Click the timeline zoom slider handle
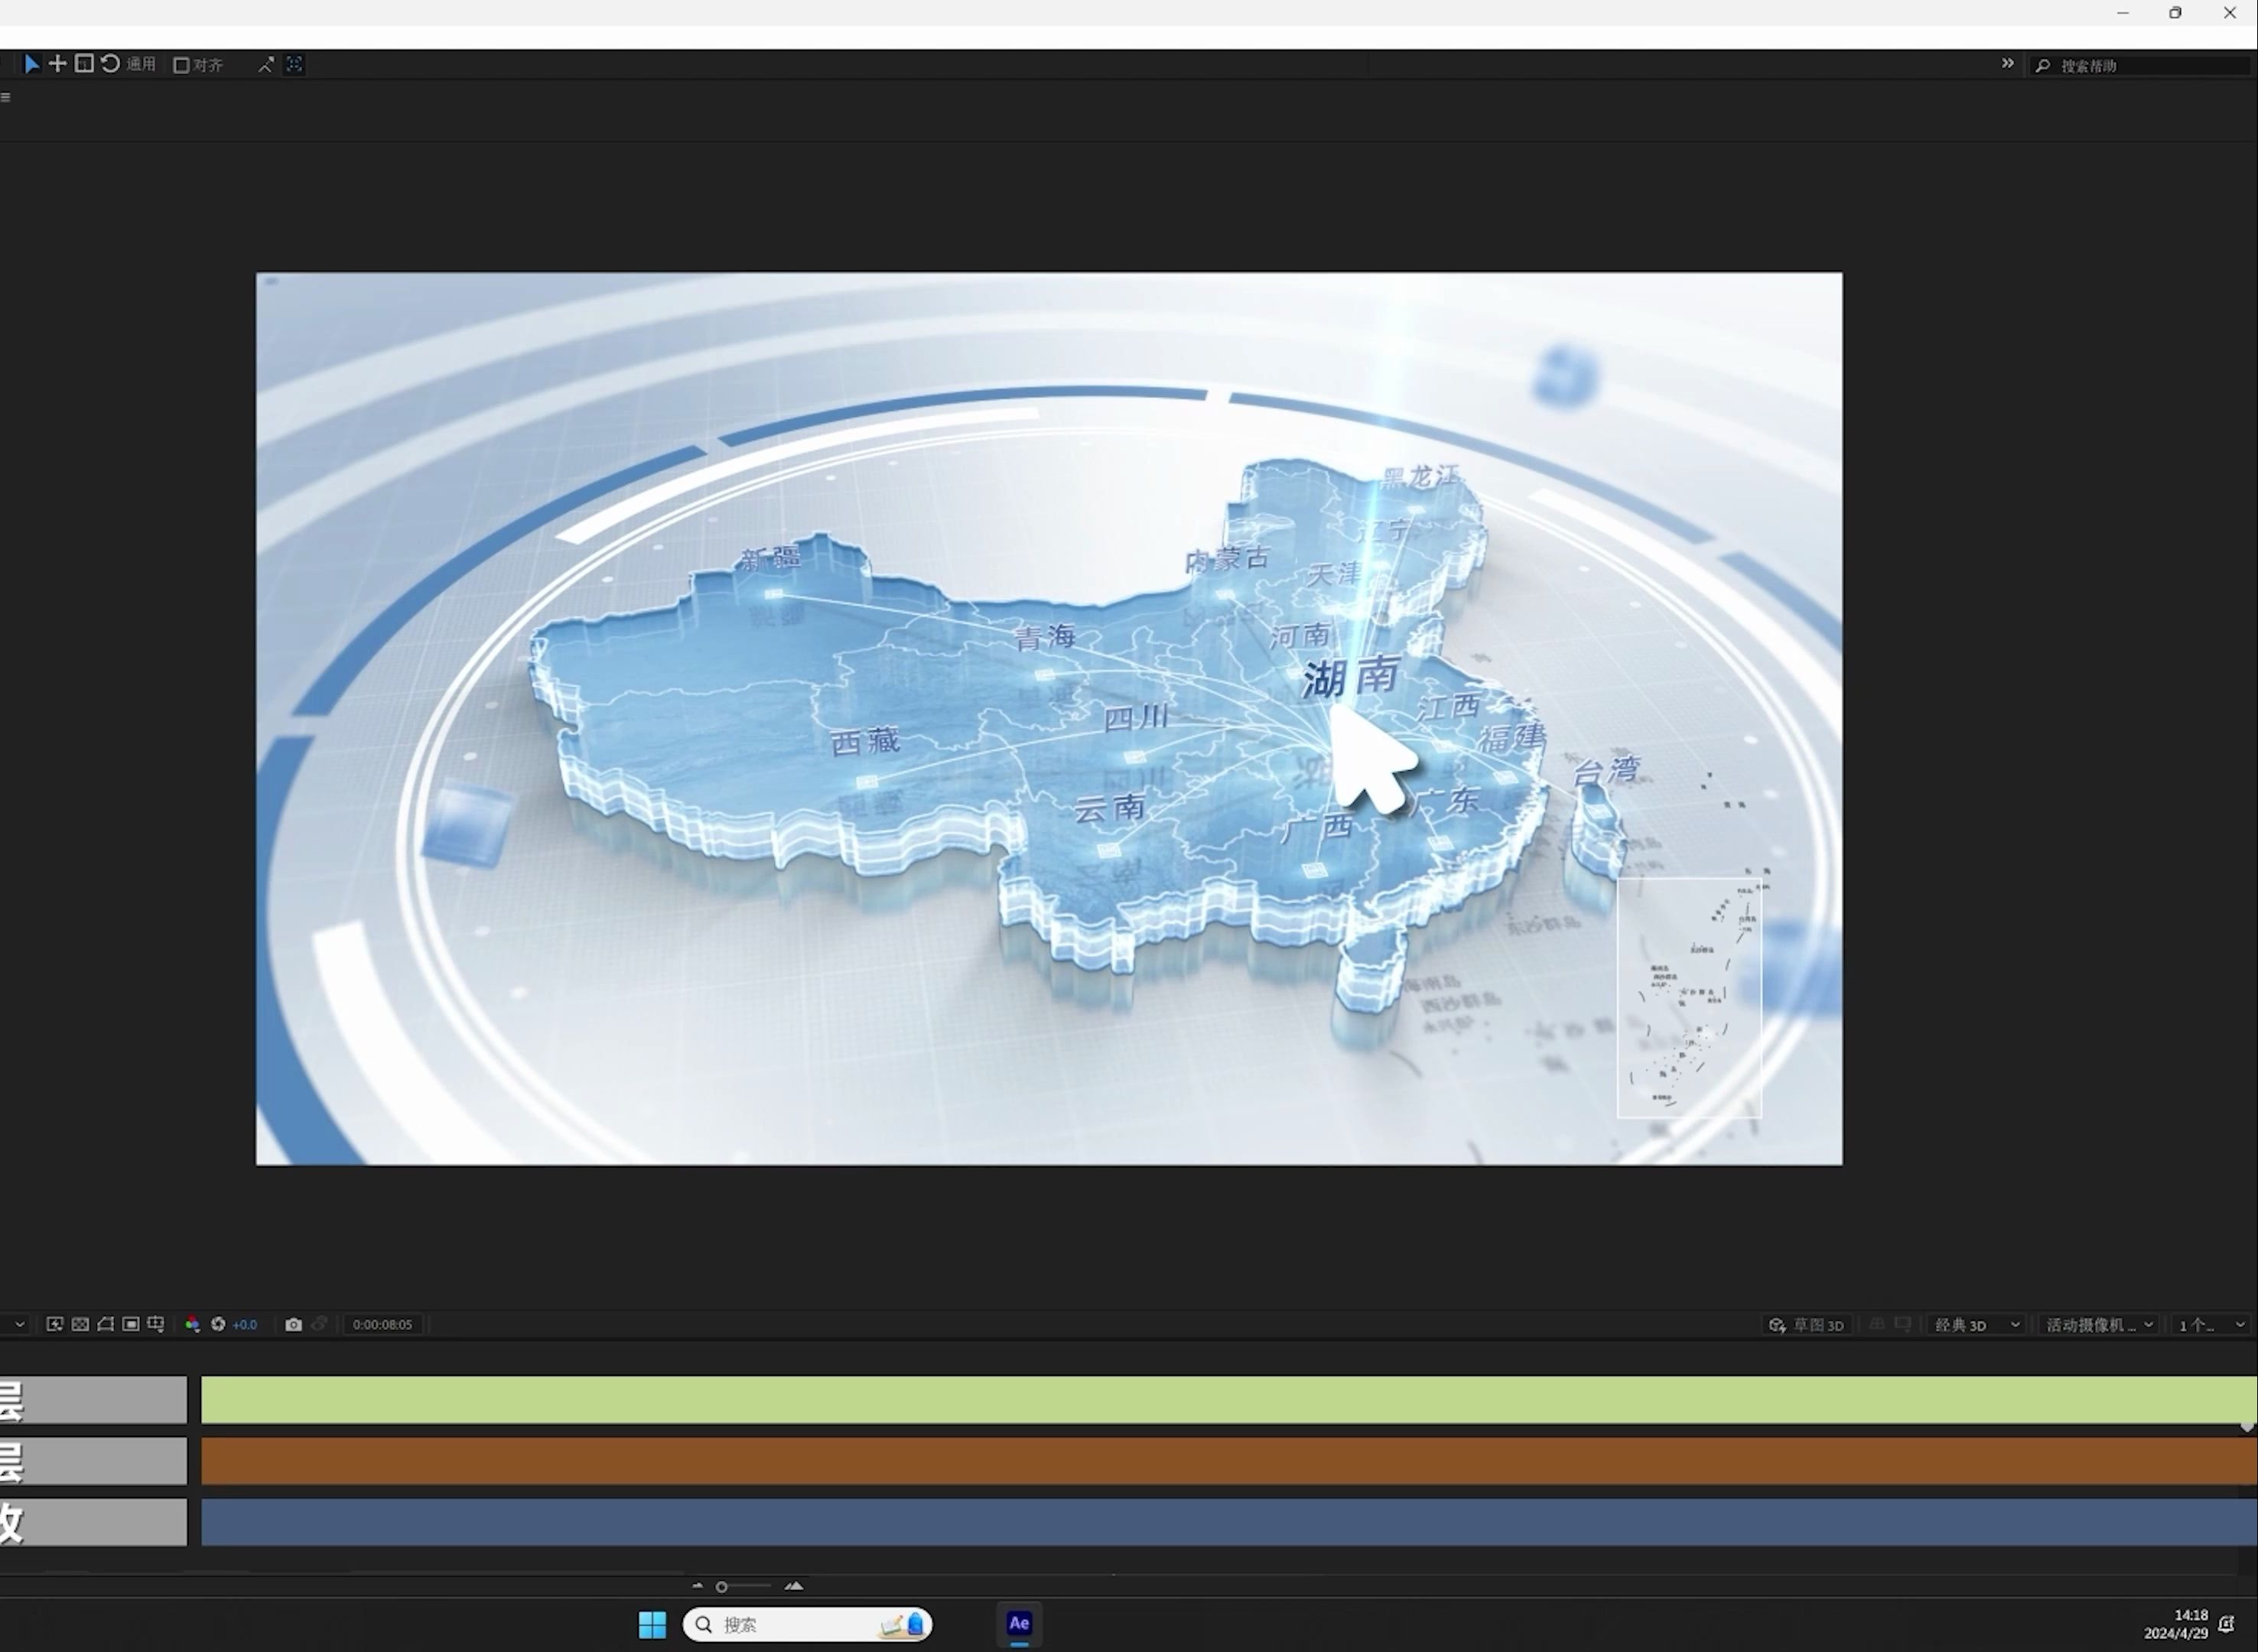 click(x=721, y=1587)
